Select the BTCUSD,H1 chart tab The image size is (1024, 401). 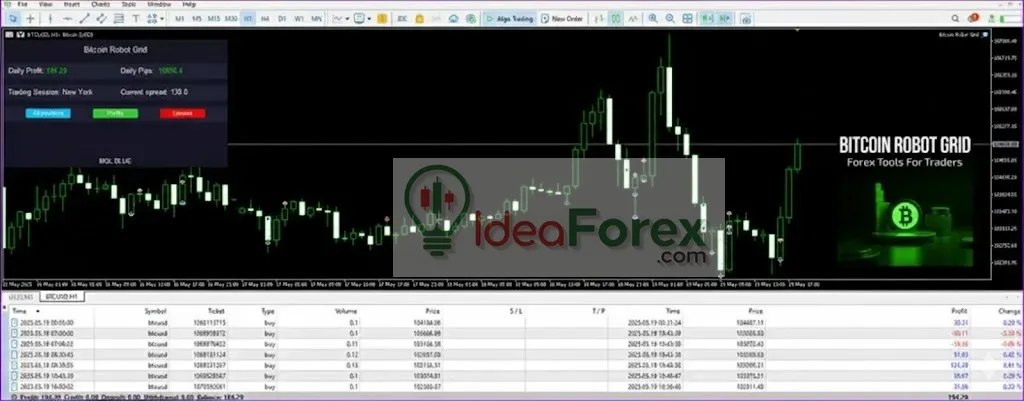pos(63,297)
